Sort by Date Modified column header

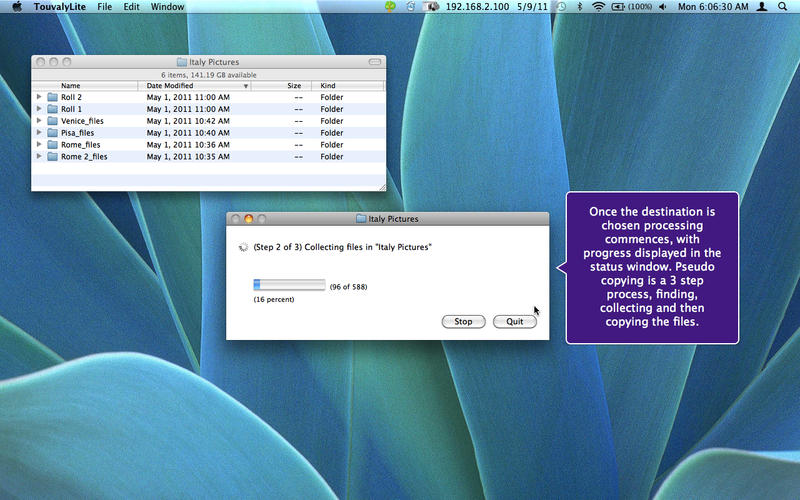click(x=194, y=86)
